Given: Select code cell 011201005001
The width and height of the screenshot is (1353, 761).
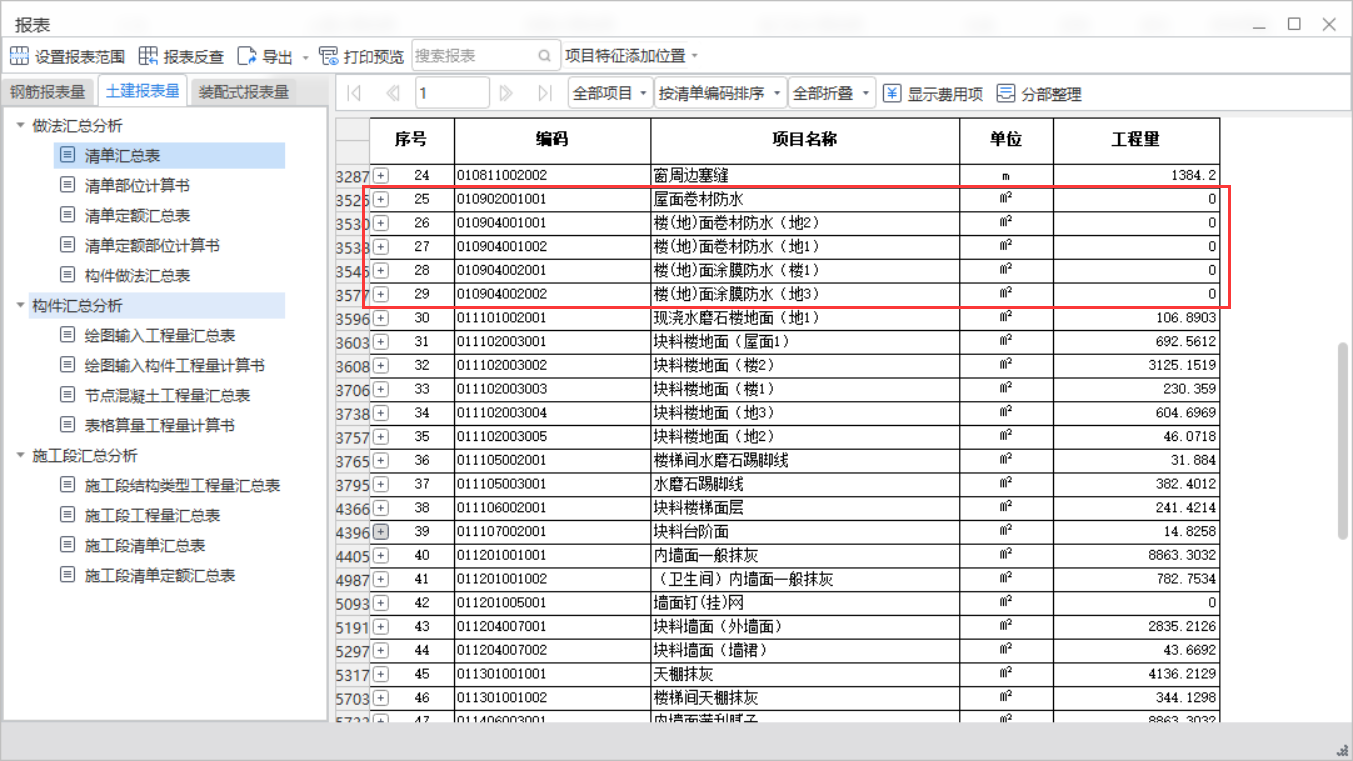Looking at the screenshot, I should coord(552,603).
